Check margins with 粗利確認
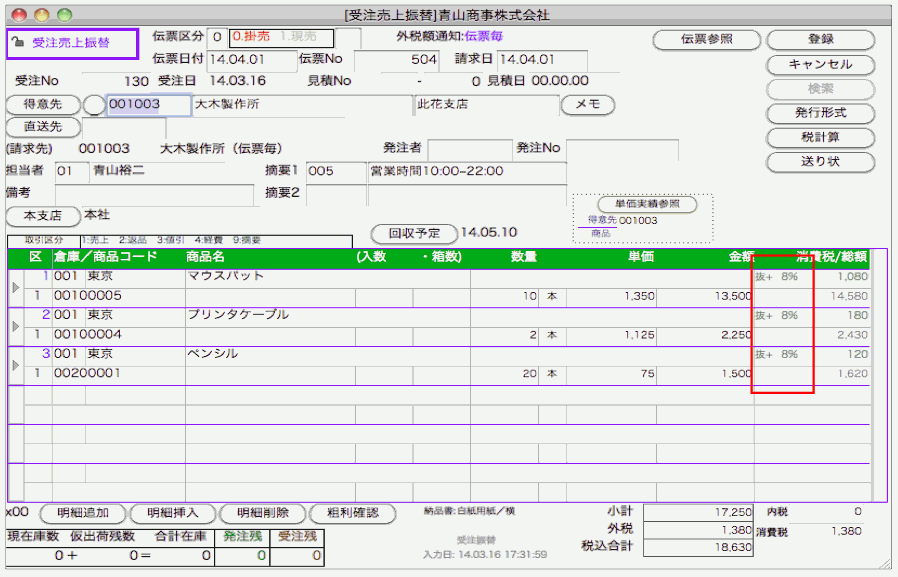 (353, 513)
